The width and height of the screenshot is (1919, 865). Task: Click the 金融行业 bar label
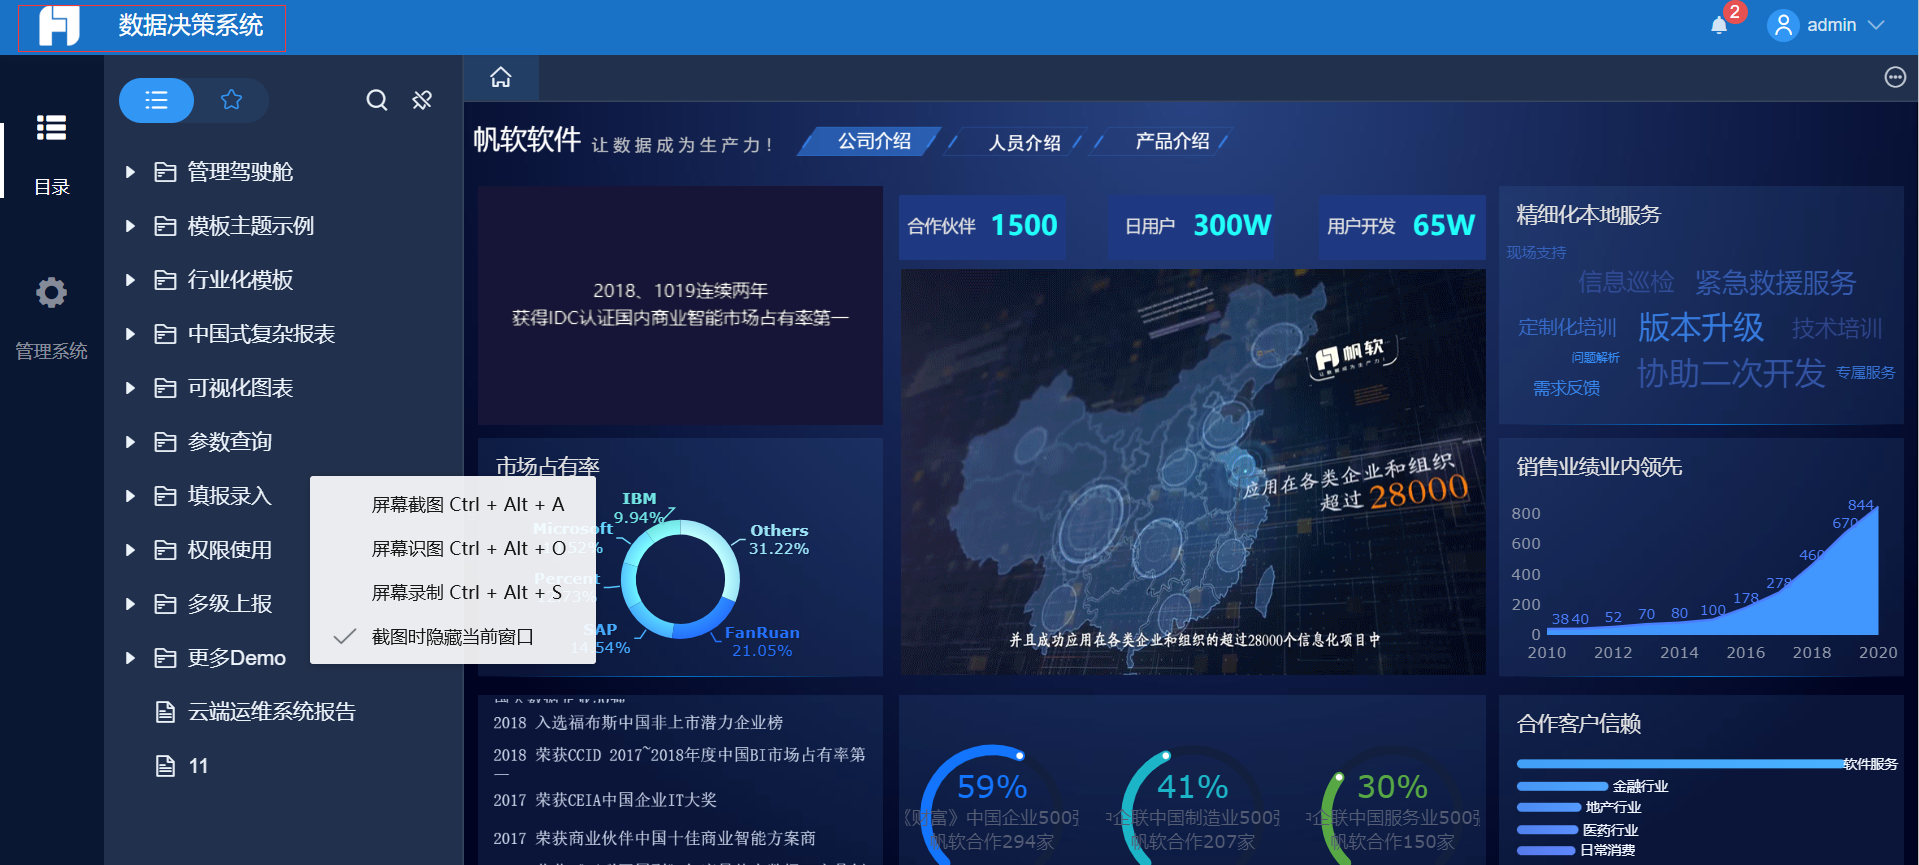(x=1640, y=787)
